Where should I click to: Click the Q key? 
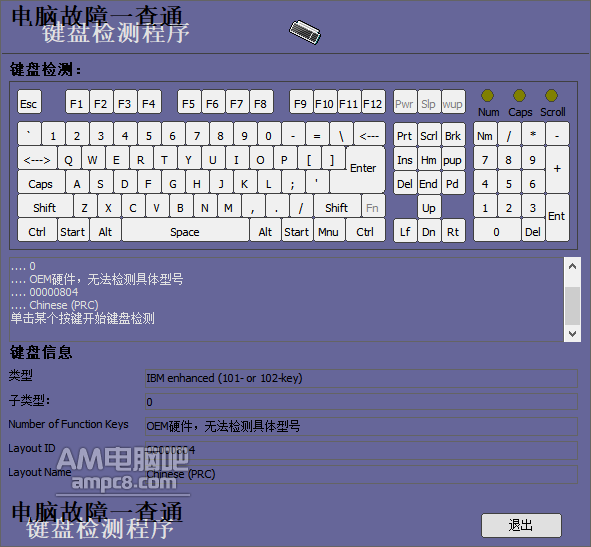pyautogui.click(x=69, y=158)
